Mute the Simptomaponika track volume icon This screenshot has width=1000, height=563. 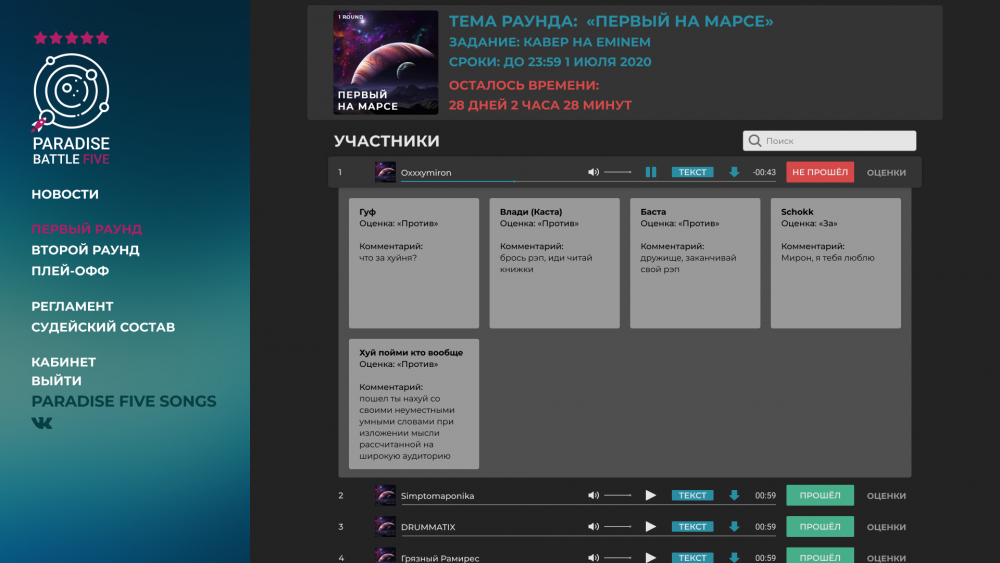click(x=593, y=495)
